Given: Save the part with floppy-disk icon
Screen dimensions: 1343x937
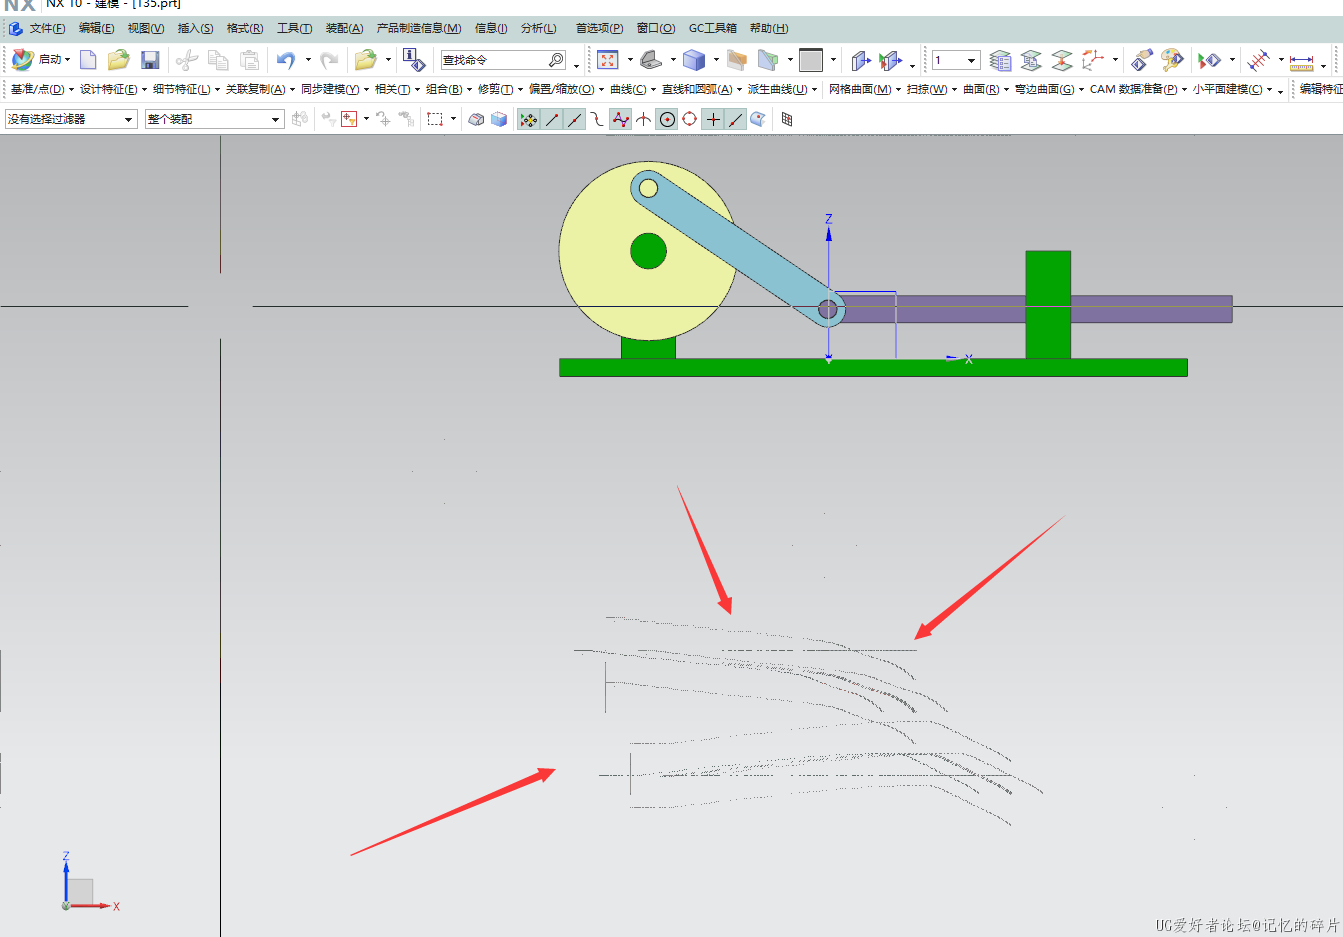Looking at the screenshot, I should (150, 60).
